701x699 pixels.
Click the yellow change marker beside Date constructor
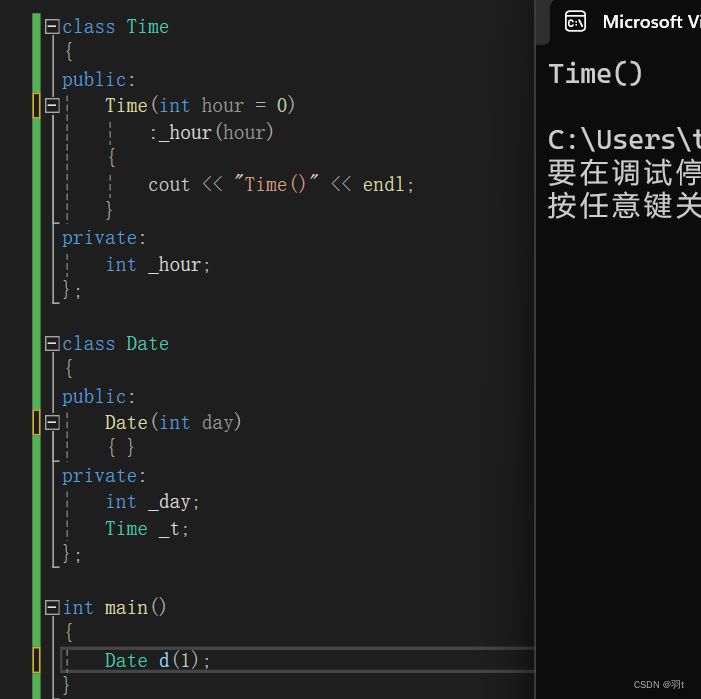coord(36,422)
